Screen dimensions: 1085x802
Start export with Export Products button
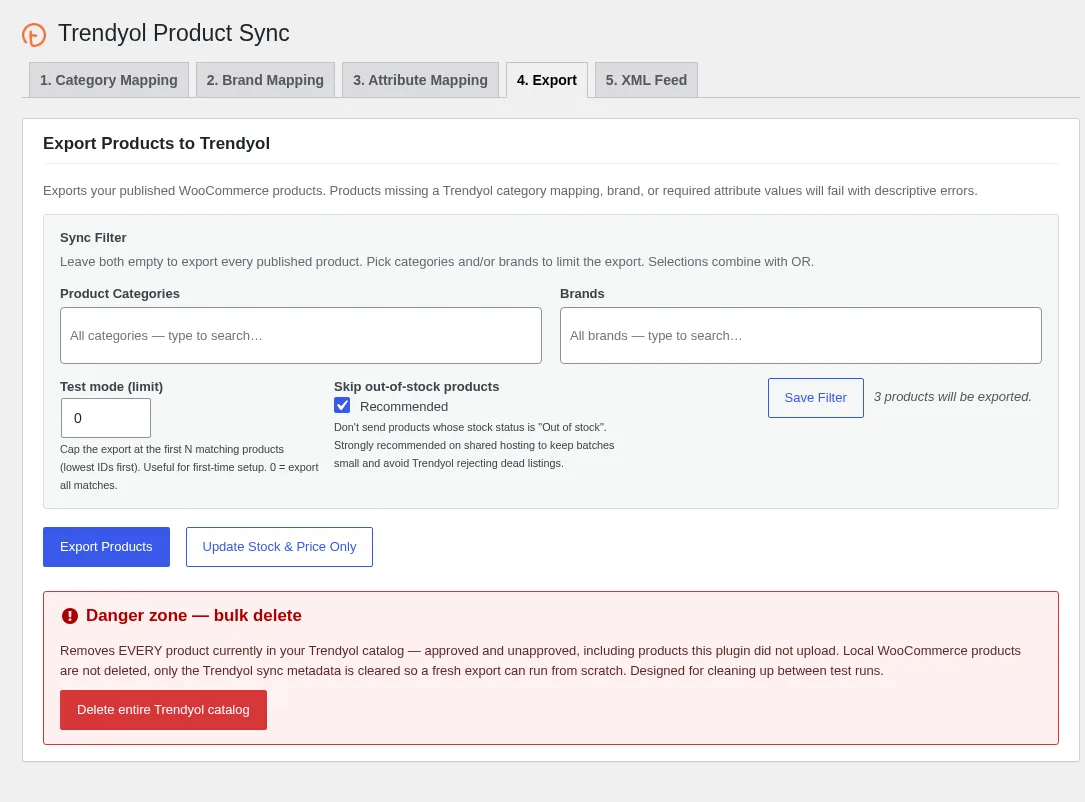(x=107, y=547)
